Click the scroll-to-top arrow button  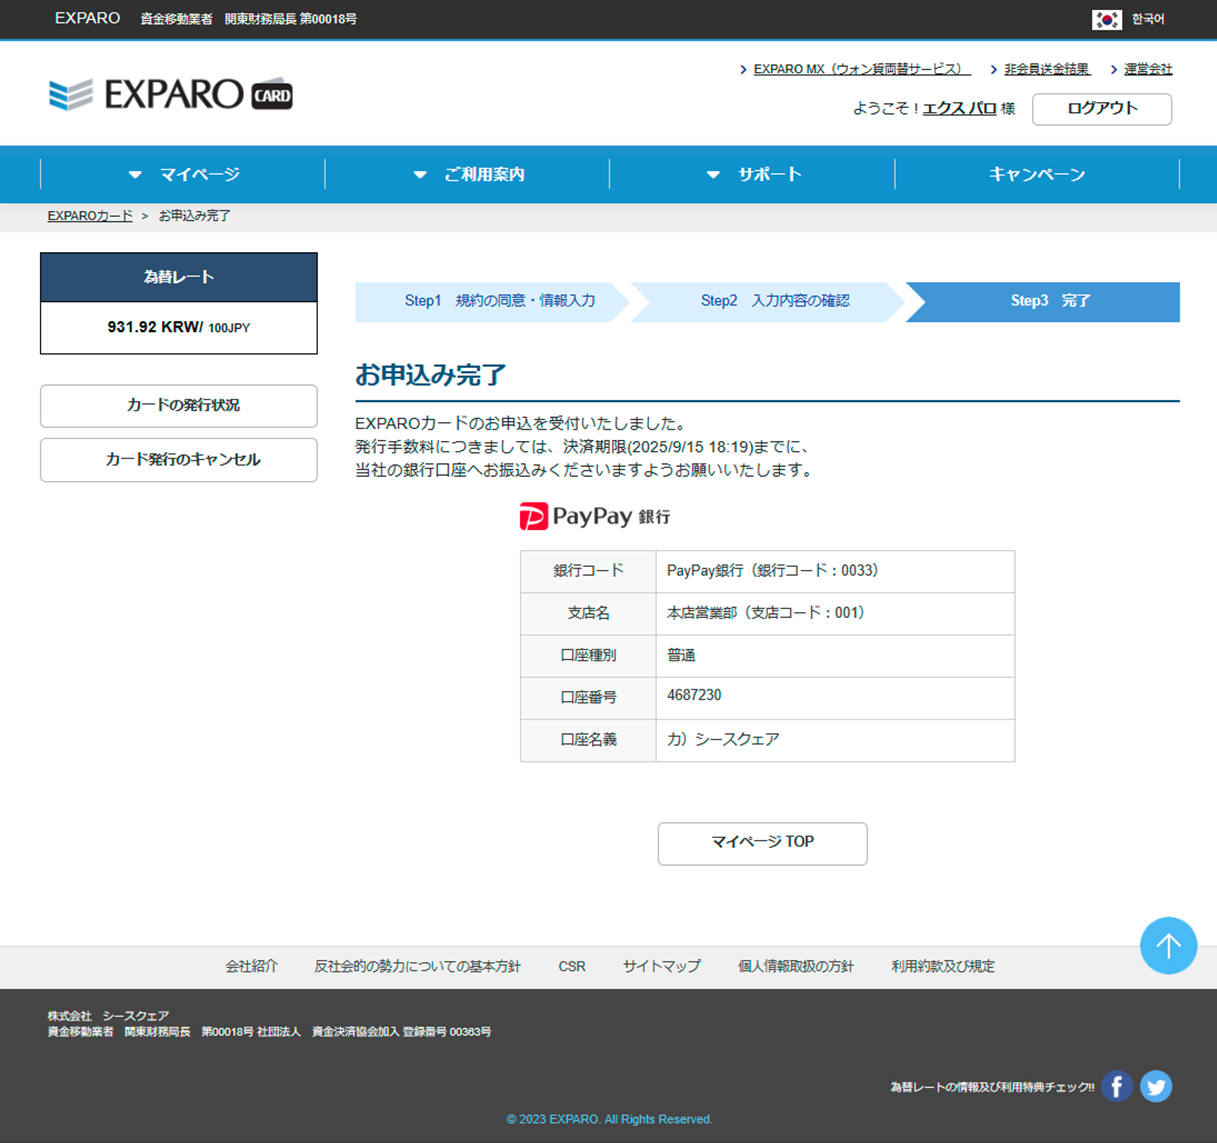pos(1168,945)
